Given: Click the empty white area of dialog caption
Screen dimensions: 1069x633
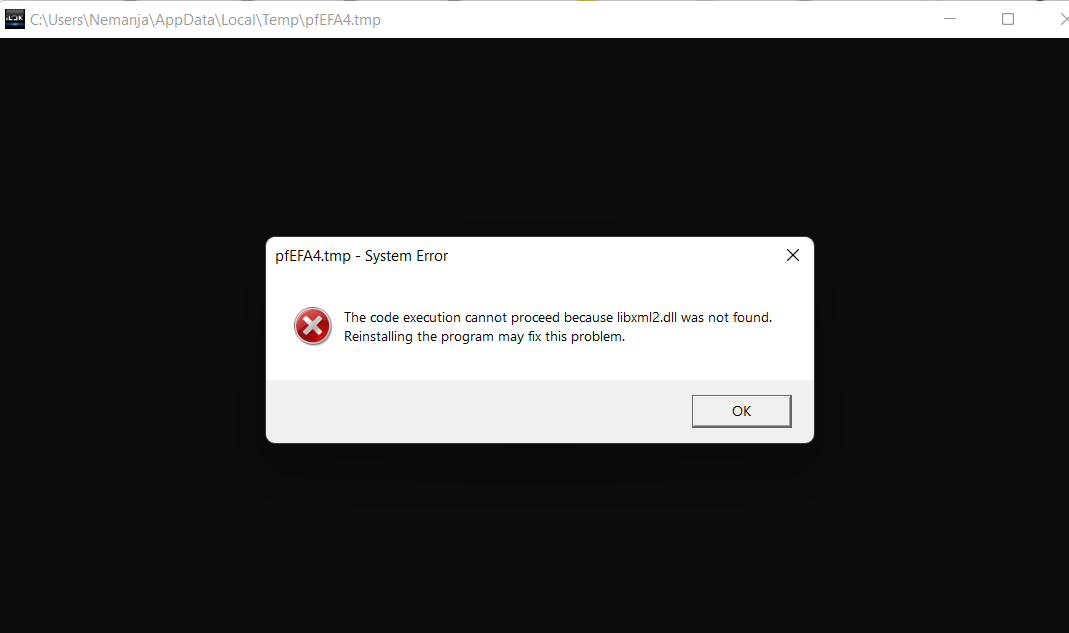Looking at the screenshot, I should click(614, 256).
